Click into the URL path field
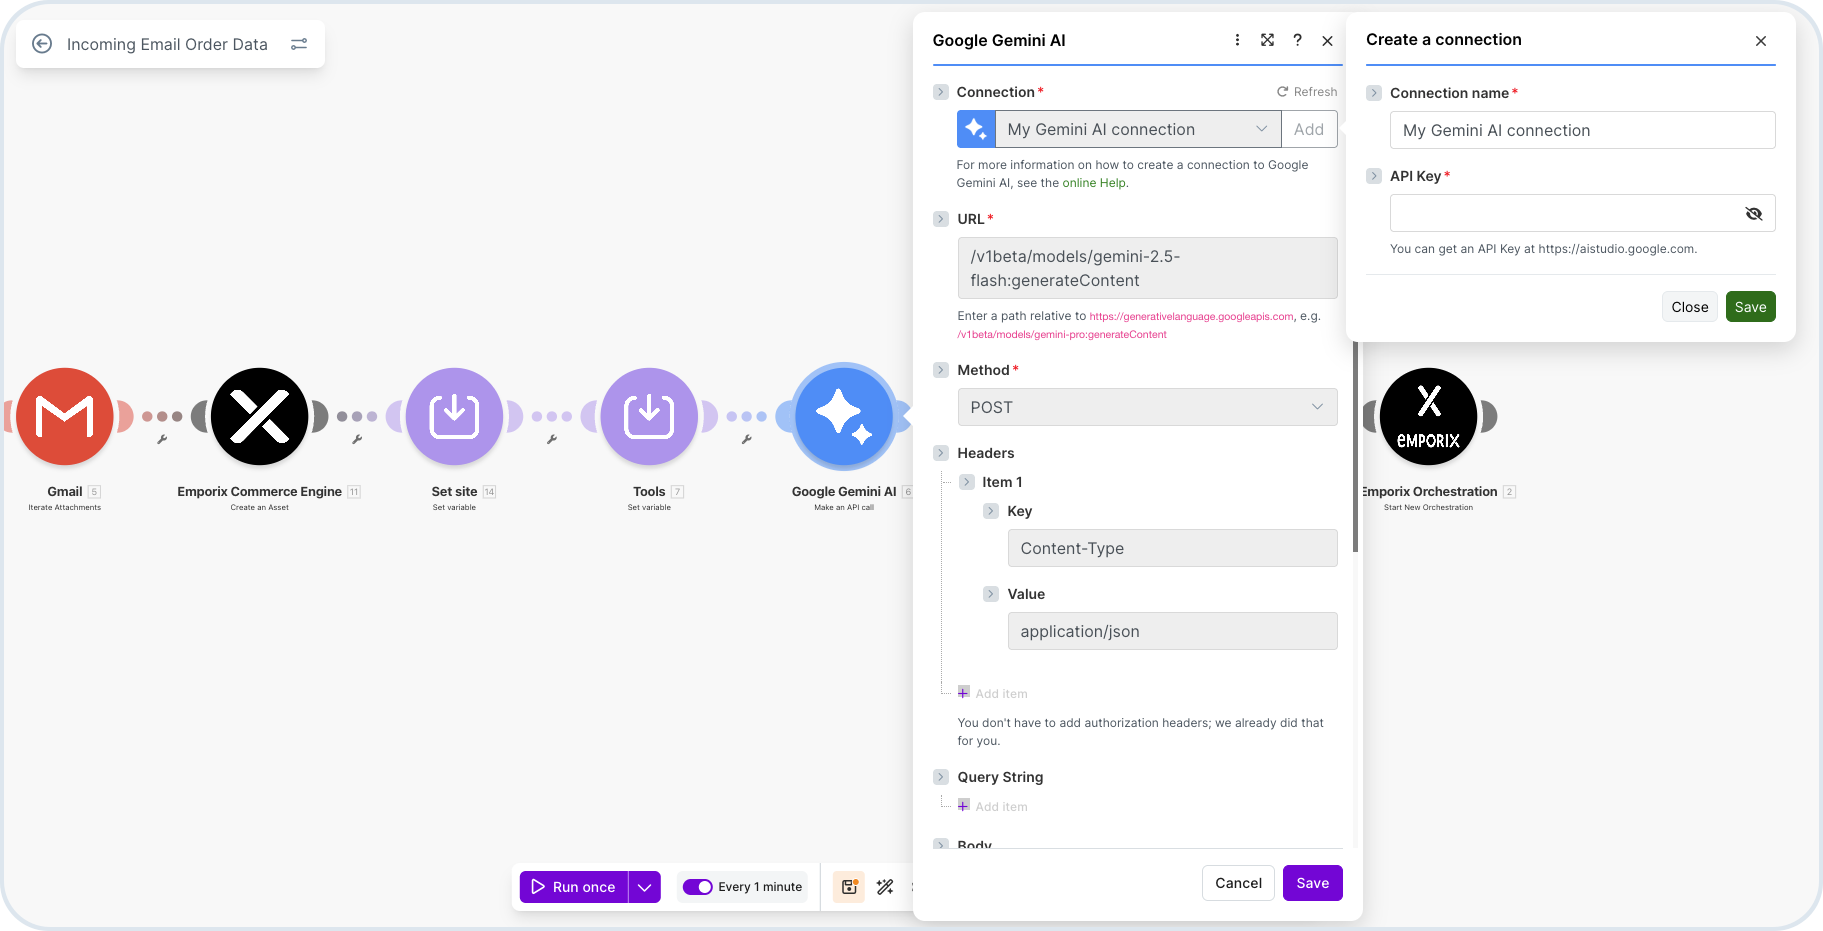Screen dimensions: 1823x931 1147,268
